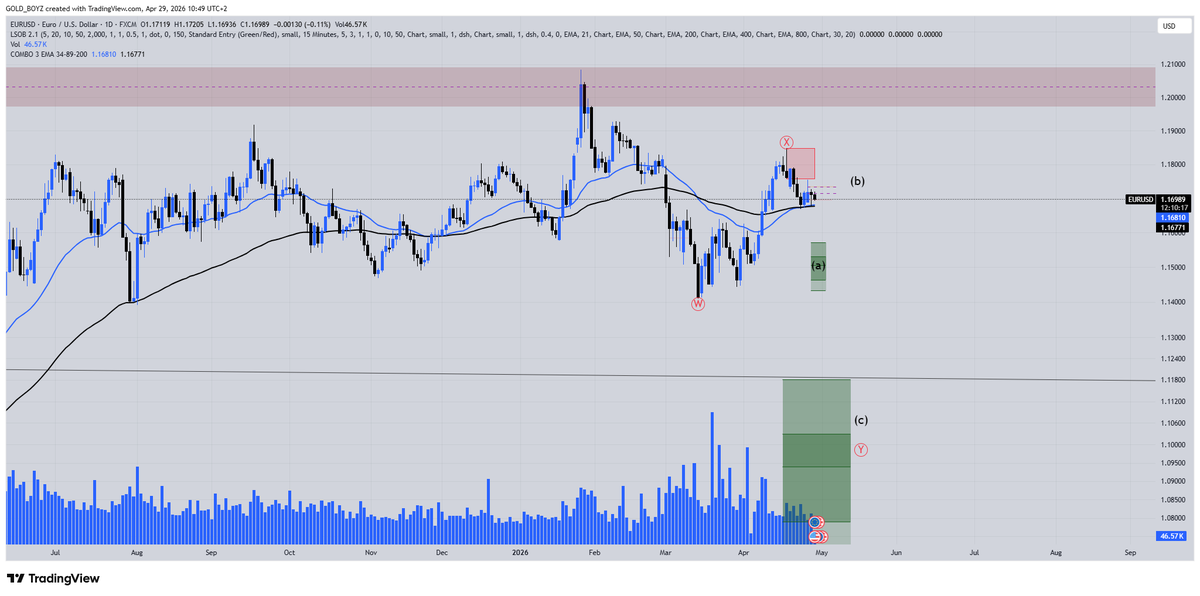Image resolution: width=1200 pixels, height=596 pixels.
Task: Click the Euro flag economic event icon
Action: click(x=814, y=522)
